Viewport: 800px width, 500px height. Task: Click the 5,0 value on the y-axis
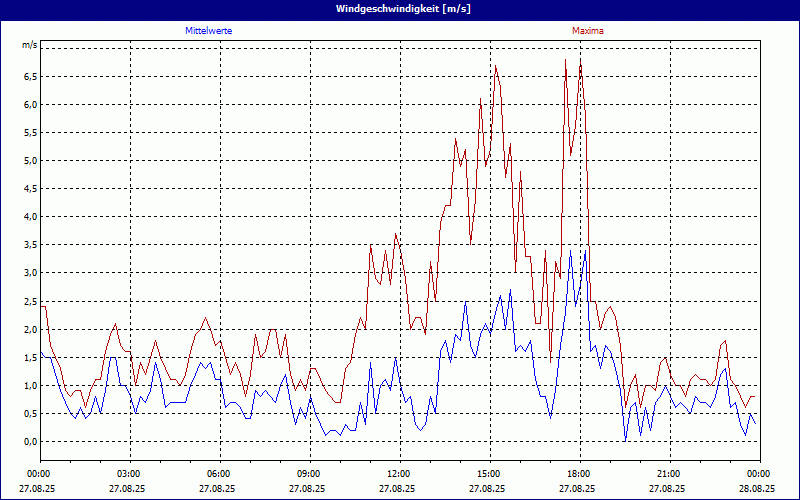click(30, 160)
